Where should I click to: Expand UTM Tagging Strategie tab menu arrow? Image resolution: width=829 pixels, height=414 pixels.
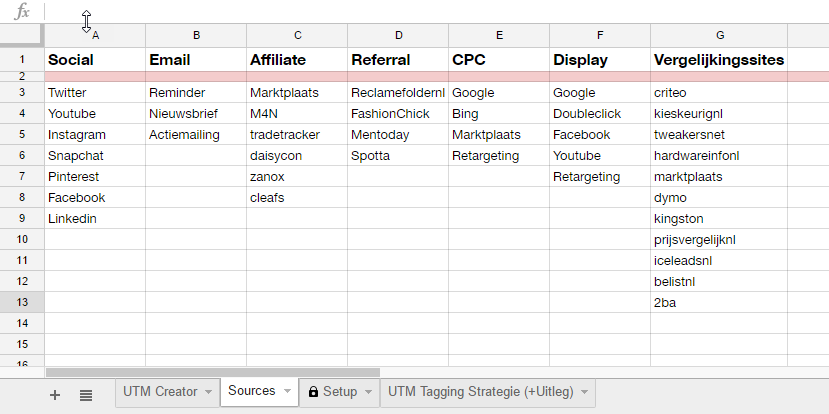click(x=584, y=392)
